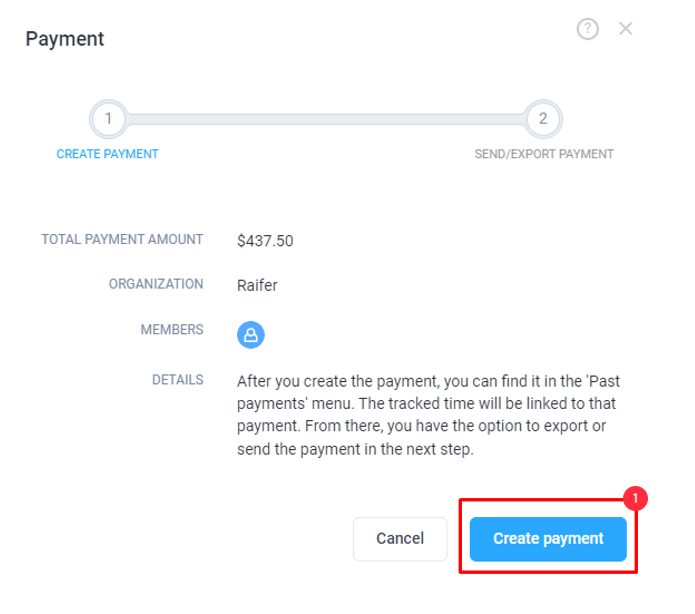Go to the CREATE PAYMENT step label
Viewport: 695px width, 614px height.
(107, 154)
